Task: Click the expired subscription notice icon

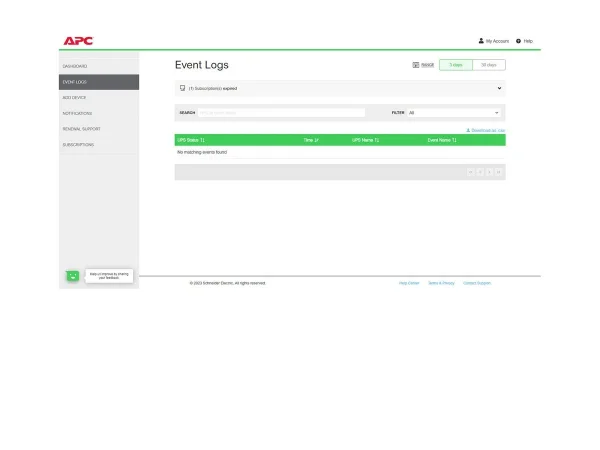Action: pyautogui.click(x=182, y=88)
